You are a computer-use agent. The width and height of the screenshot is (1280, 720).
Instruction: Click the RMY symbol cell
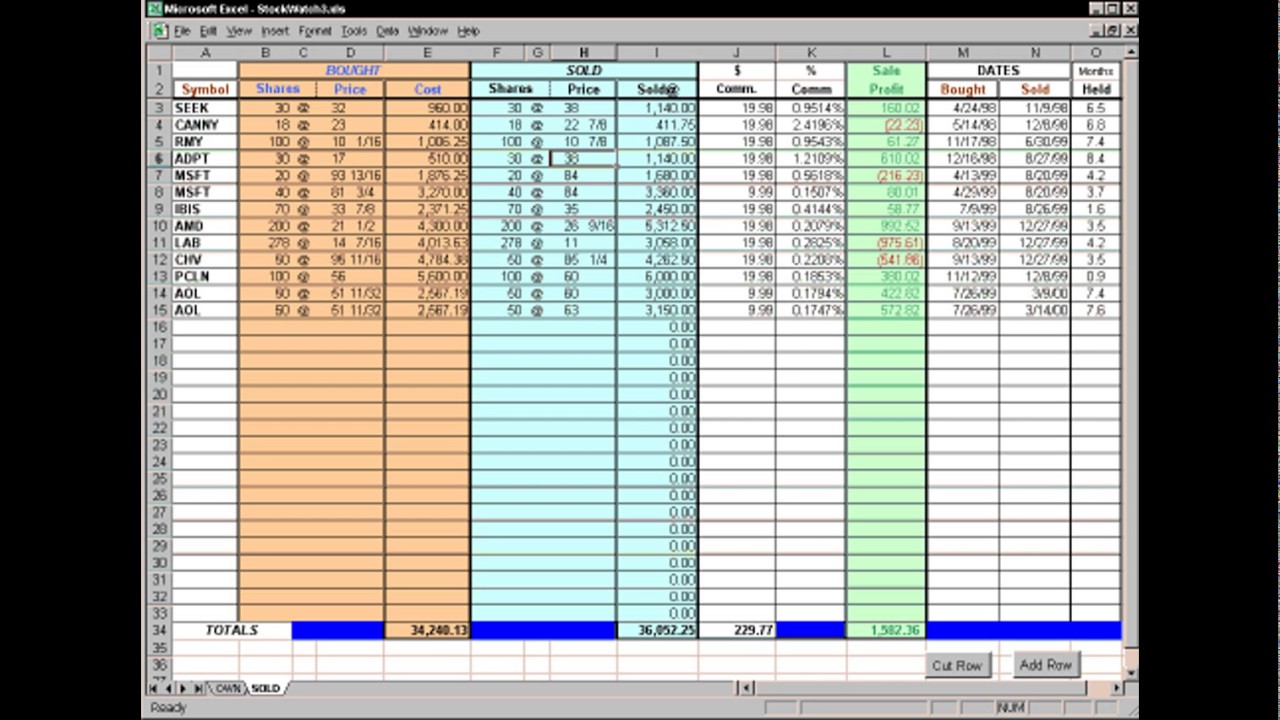pyautogui.click(x=205, y=142)
